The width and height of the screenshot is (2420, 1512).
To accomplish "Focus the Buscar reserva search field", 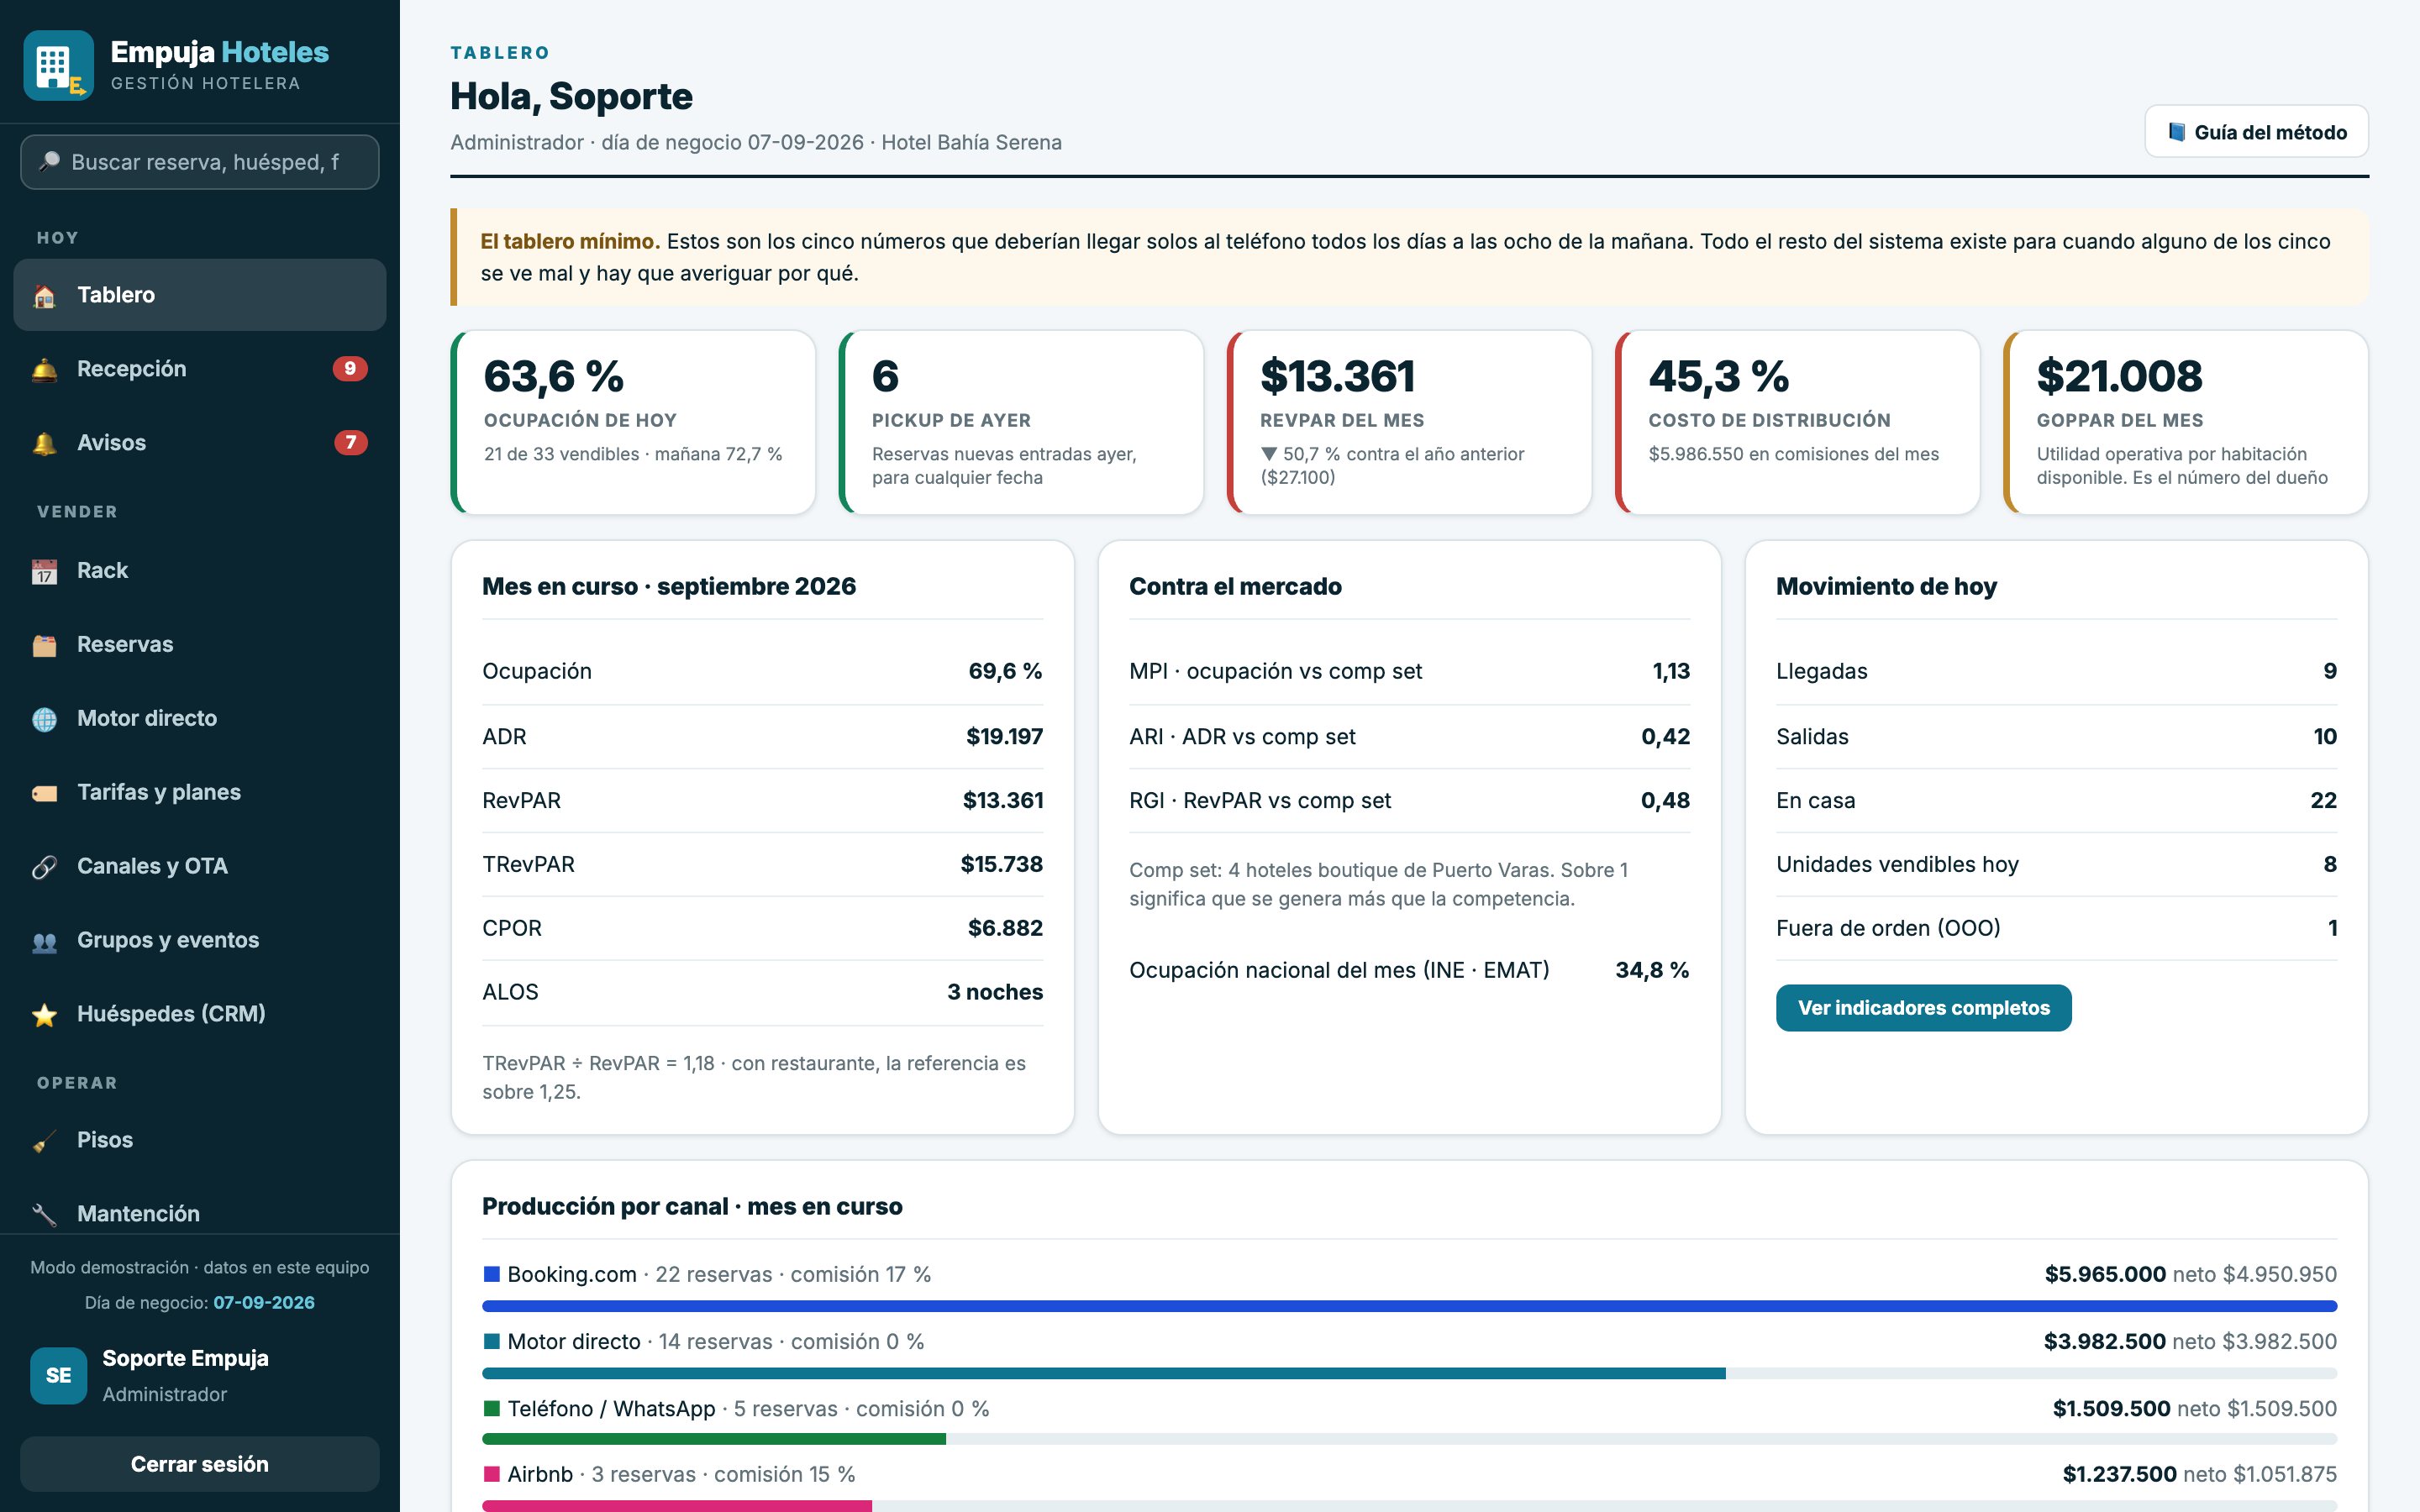I will point(200,162).
